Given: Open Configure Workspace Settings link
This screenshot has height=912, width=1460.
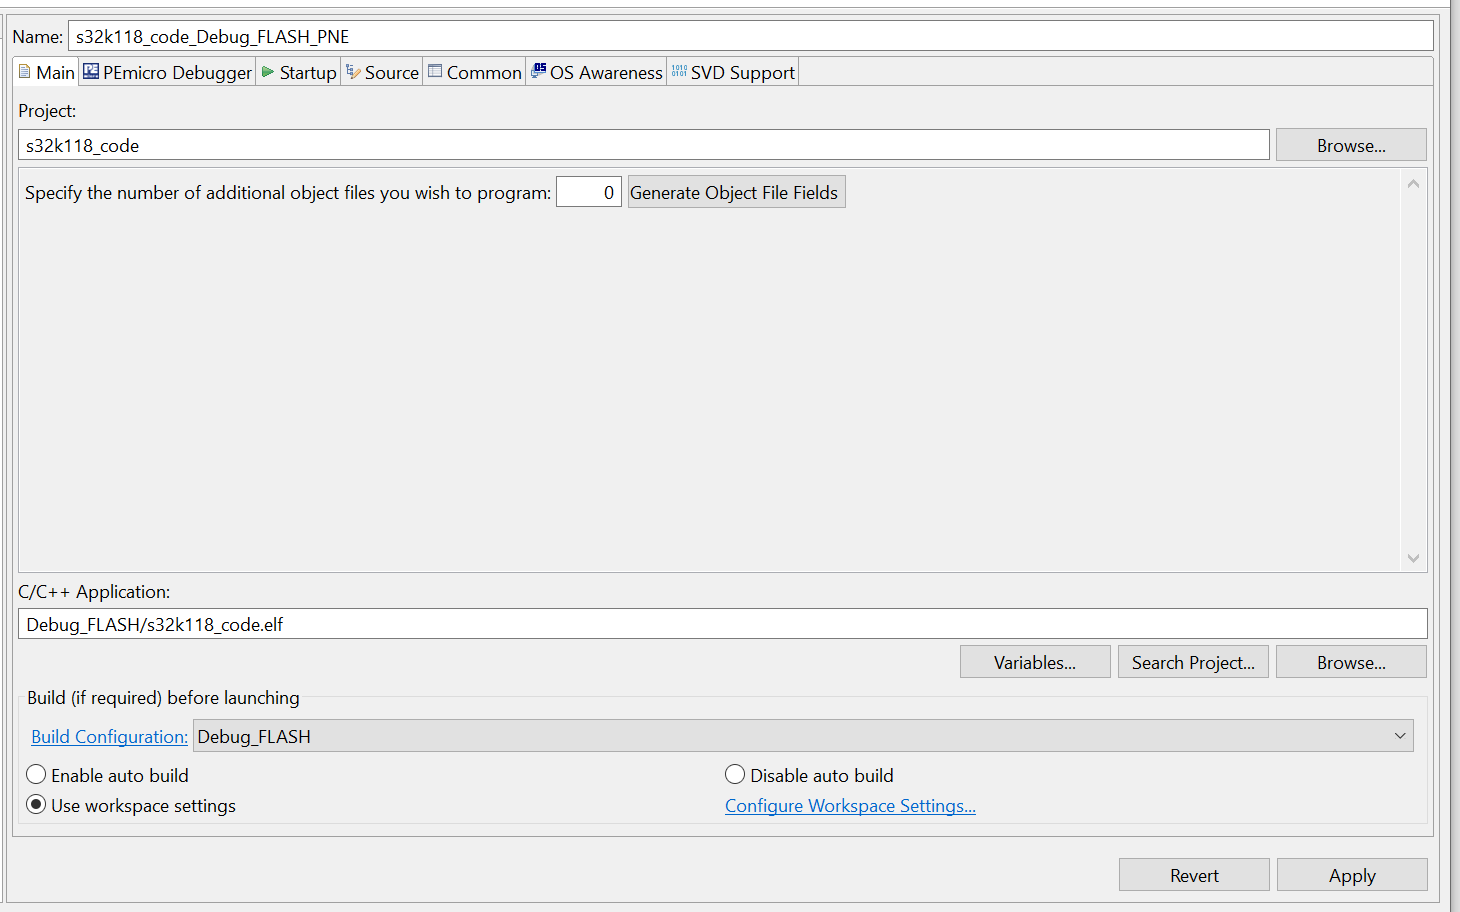Looking at the screenshot, I should point(850,806).
